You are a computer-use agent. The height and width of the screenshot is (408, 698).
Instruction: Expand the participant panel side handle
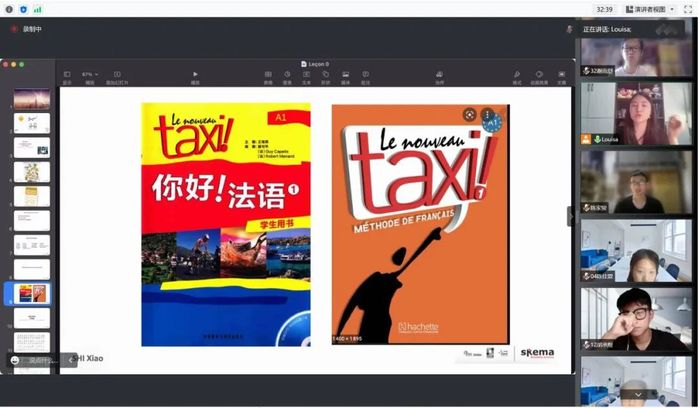pos(571,216)
